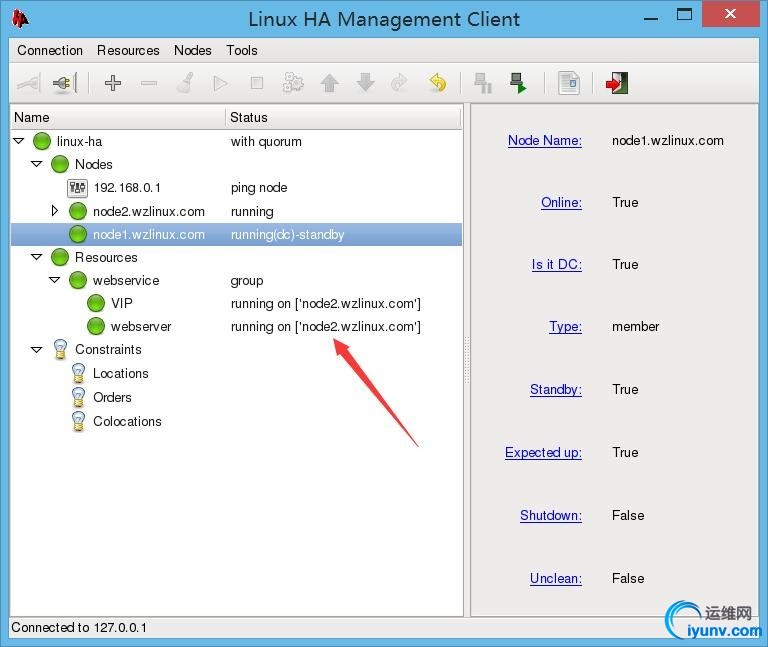Image resolution: width=768 pixels, height=647 pixels.
Task: Click the red exit door icon
Action: (617, 83)
